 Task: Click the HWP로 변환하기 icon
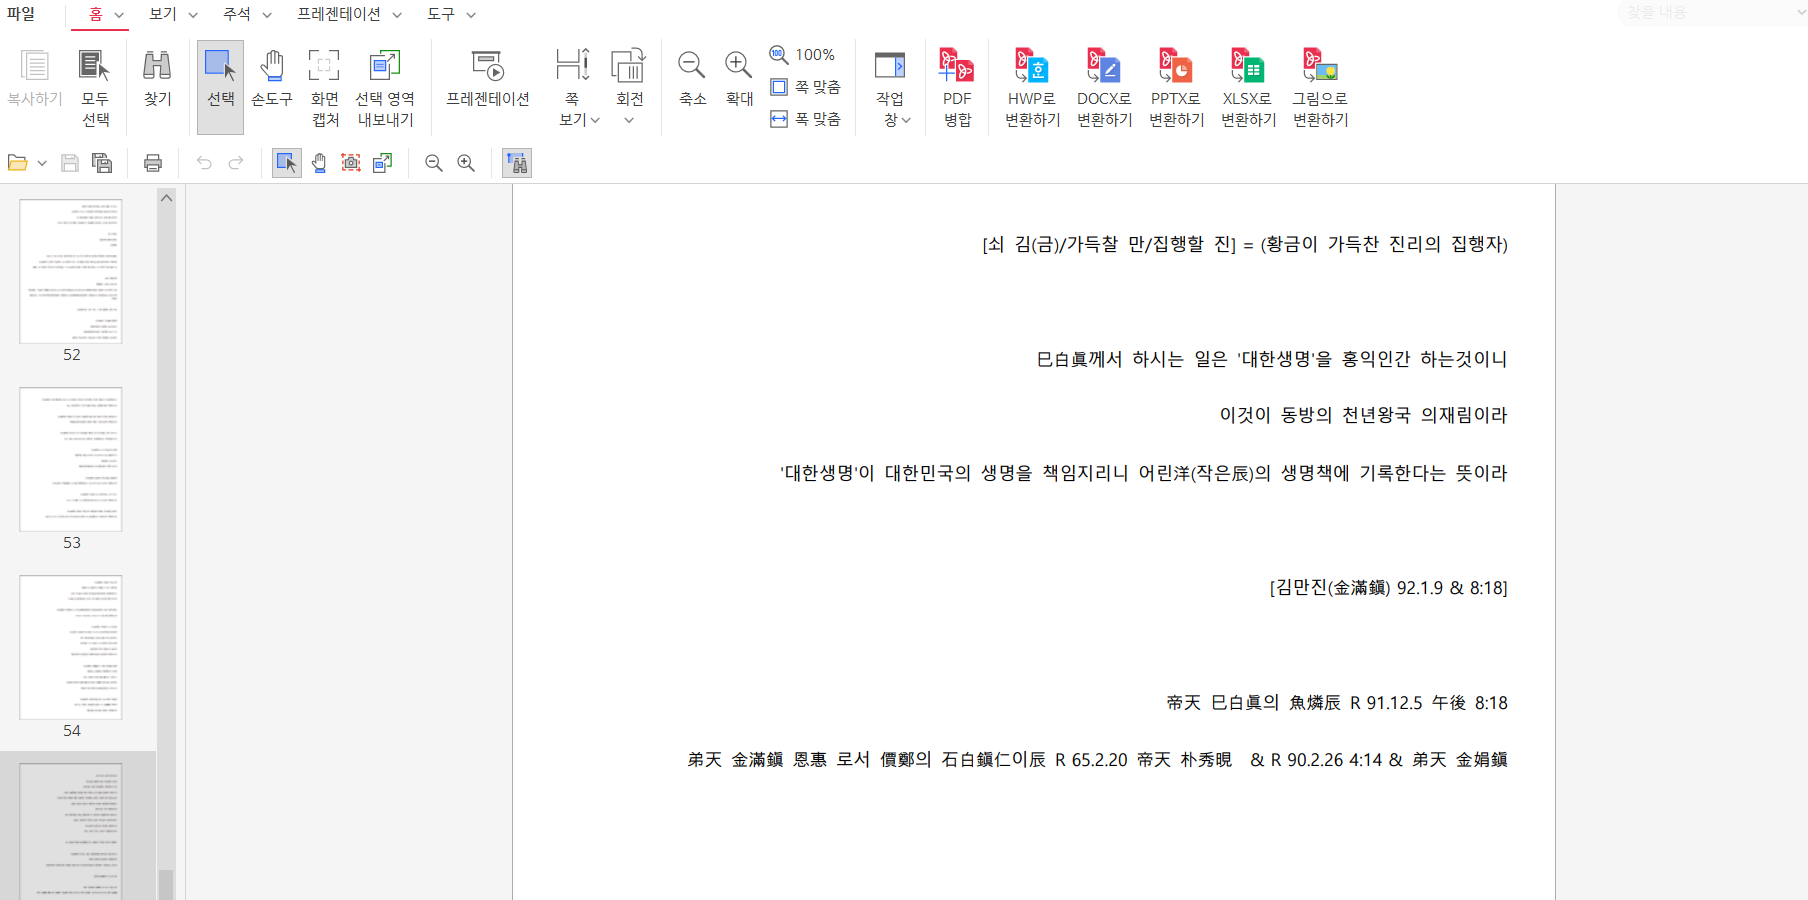pyautogui.click(x=1031, y=67)
